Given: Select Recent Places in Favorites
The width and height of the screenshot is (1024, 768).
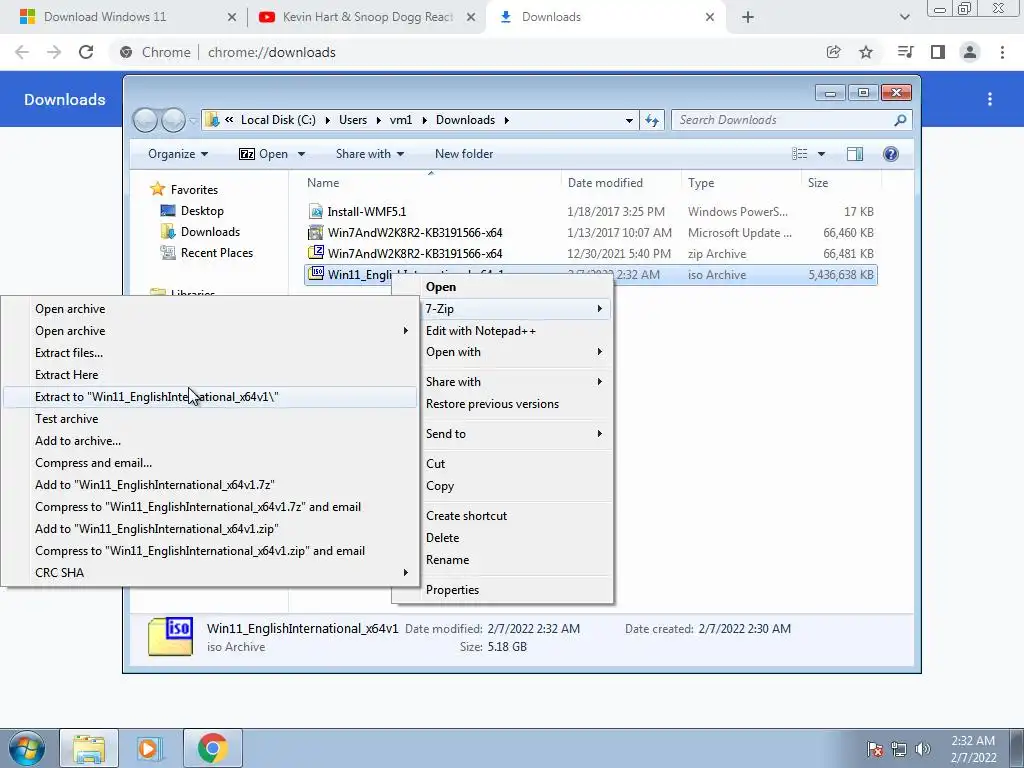Looking at the screenshot, I should pos(207,253).
